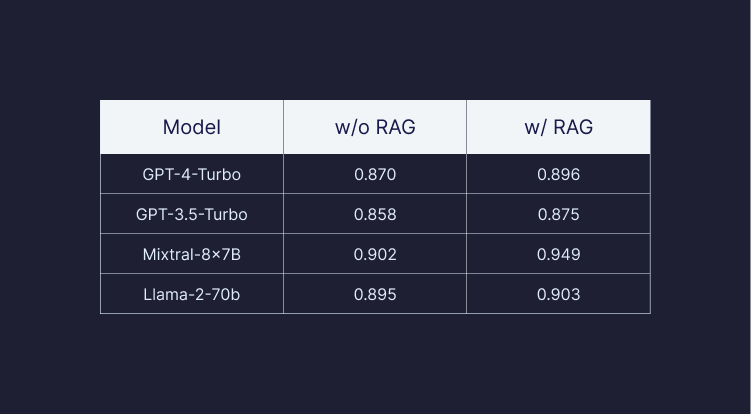Image resolution: width=751 pixels, height=414 pixels.
Task: Click the word Turbo in GPT-4-Turbo
Action: [220, 174]
